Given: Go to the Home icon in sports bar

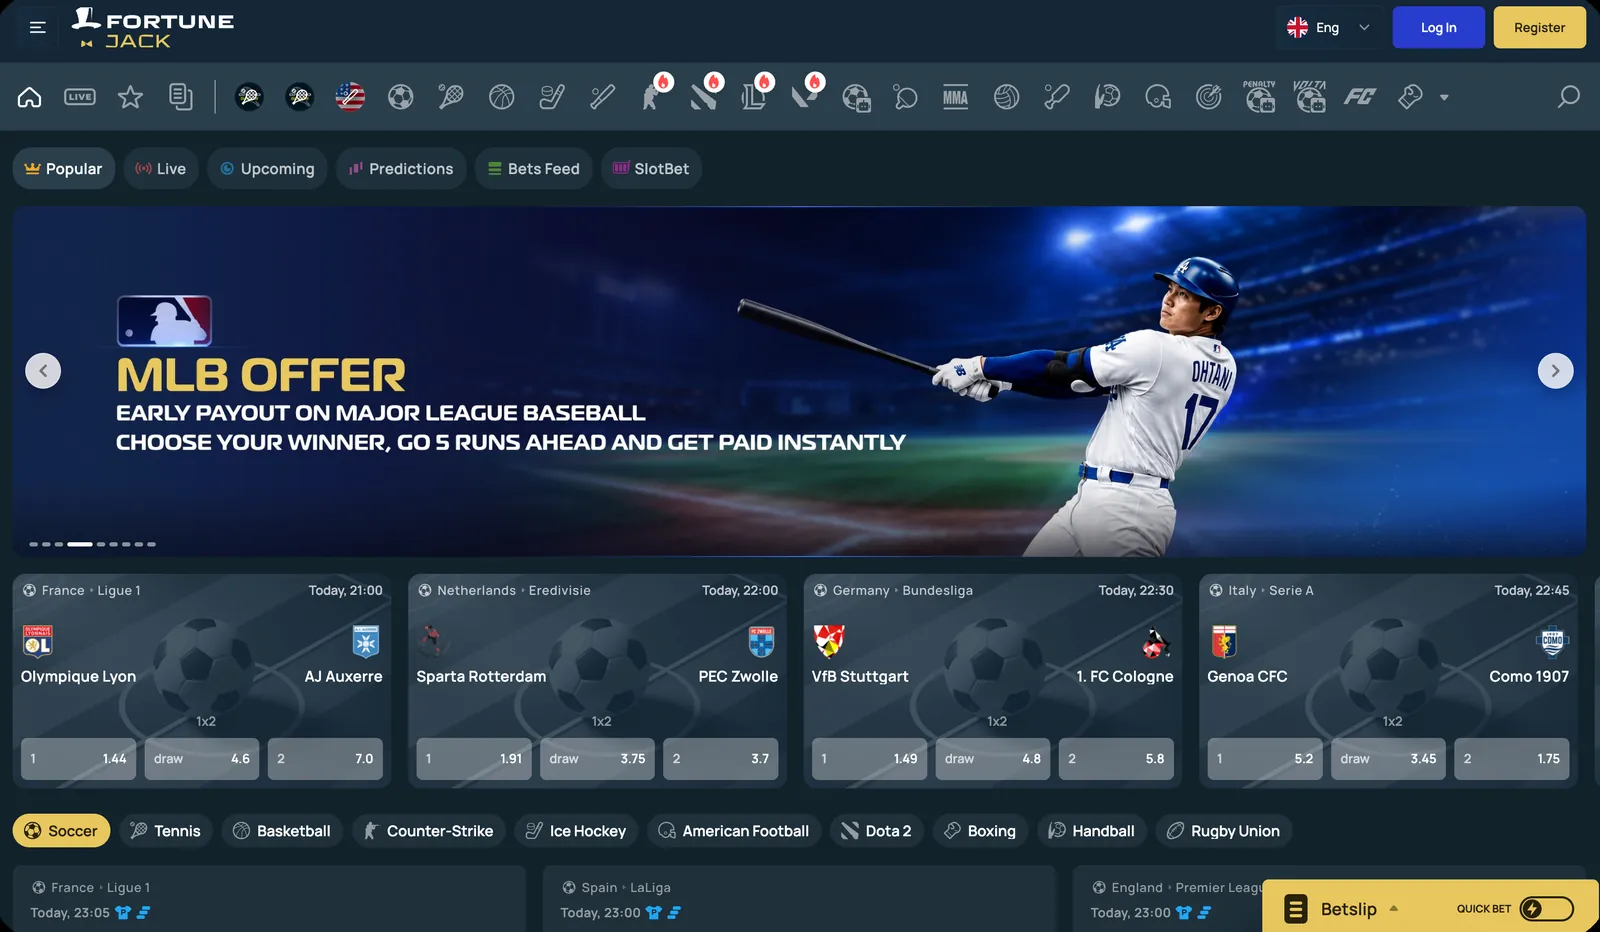Looking at the screenshot, I should (x=30, y=97).
